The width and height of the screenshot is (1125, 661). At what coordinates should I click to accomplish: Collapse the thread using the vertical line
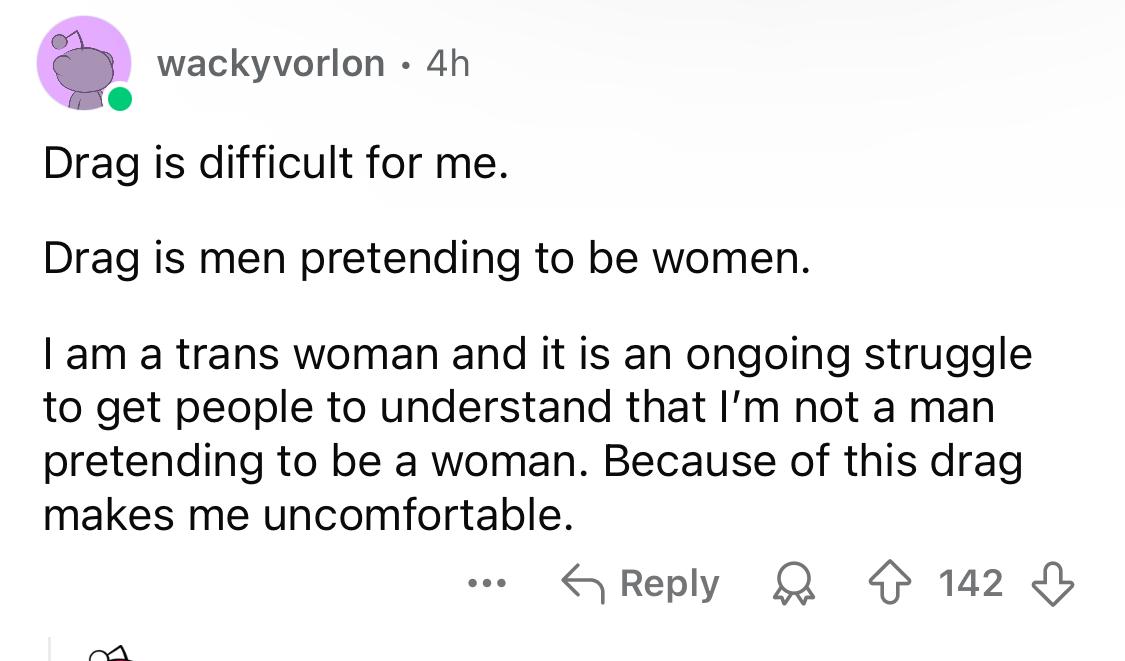(49, 646)
